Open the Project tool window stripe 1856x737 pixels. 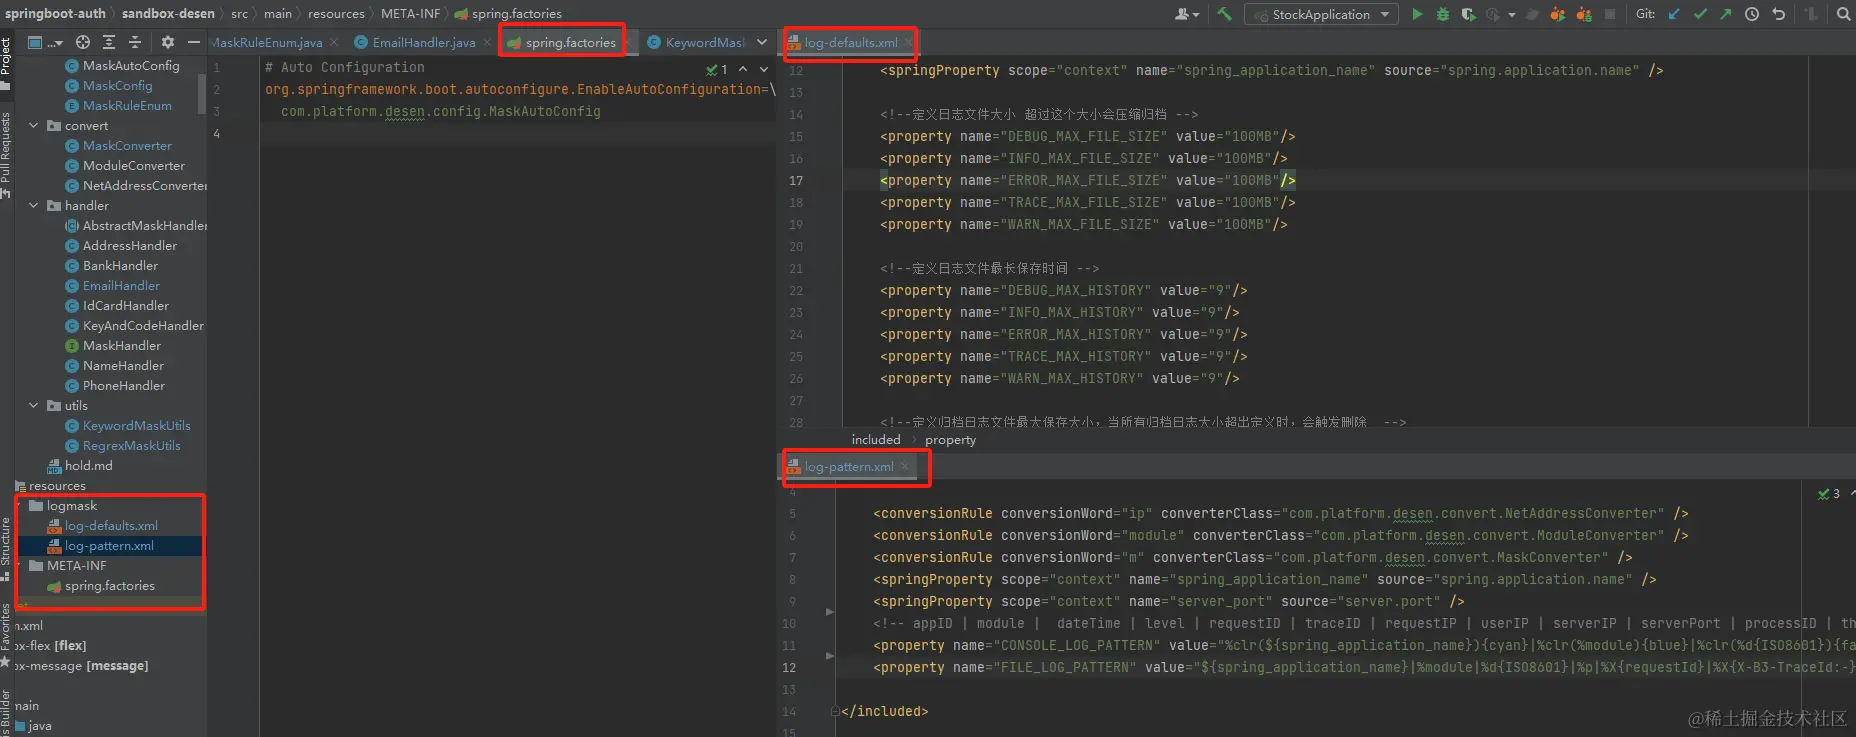click(6, 63)
